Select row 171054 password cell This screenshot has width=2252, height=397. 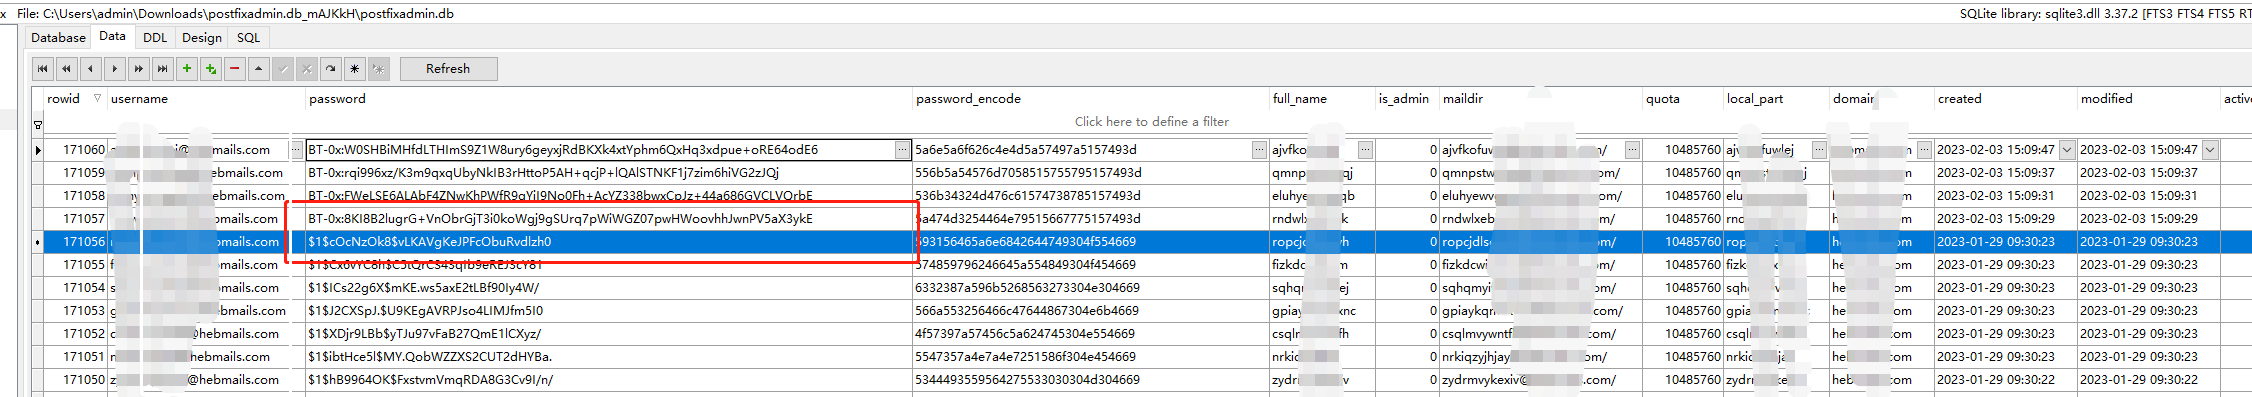[x=609, y=288]
